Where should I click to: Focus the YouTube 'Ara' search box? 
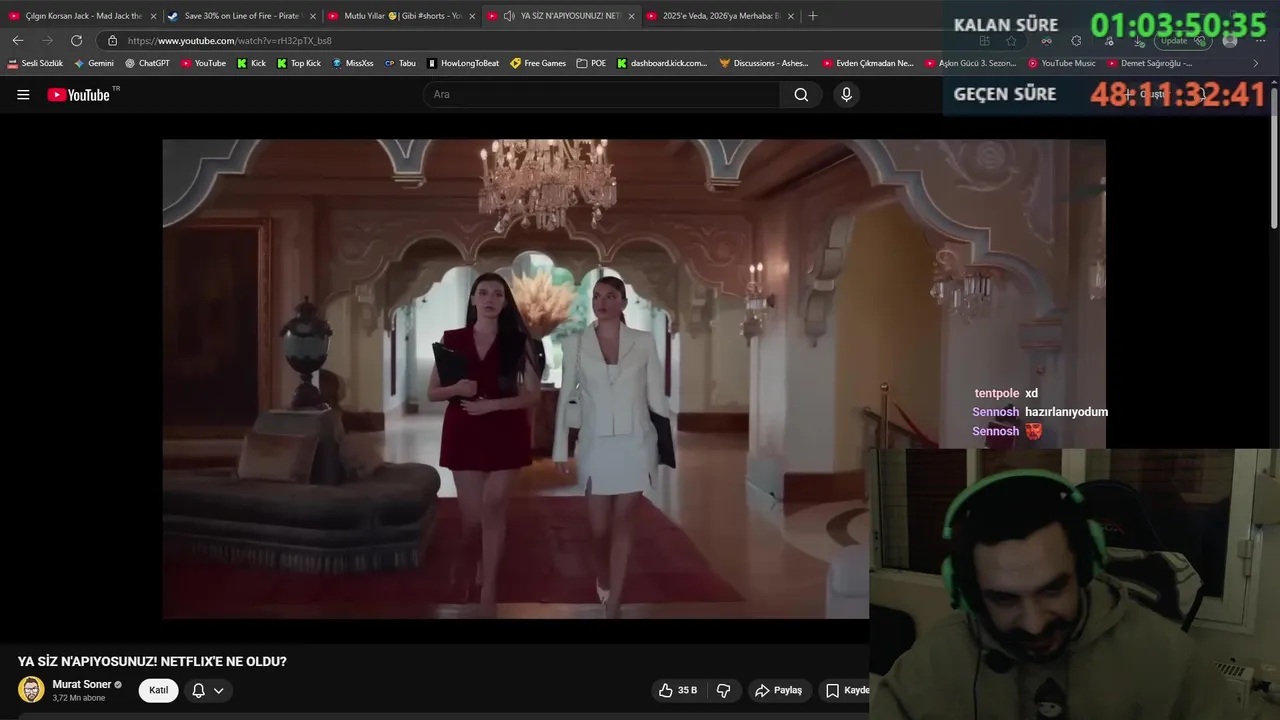click(602, 95)
